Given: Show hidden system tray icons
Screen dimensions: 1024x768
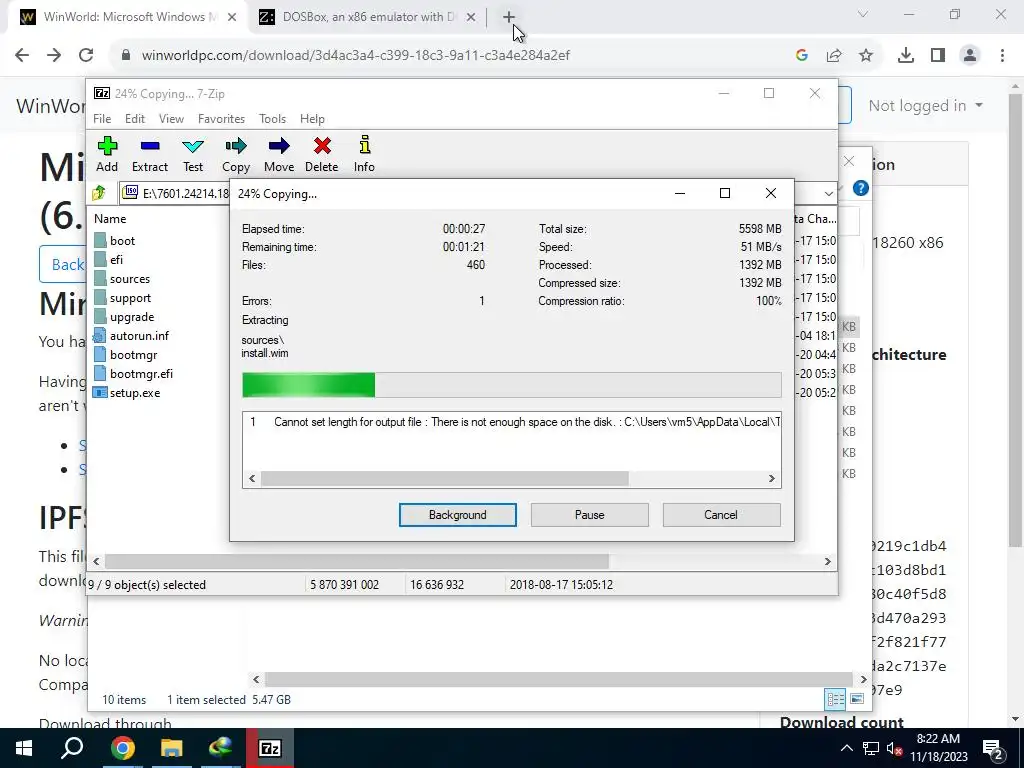Looking at the screenshot, I should click(x=846, y=748).
